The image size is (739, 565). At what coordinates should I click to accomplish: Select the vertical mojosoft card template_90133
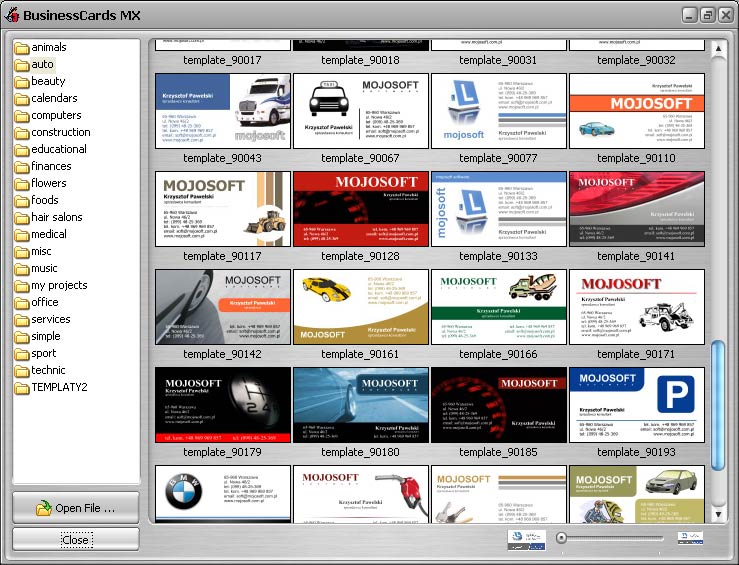499,209
